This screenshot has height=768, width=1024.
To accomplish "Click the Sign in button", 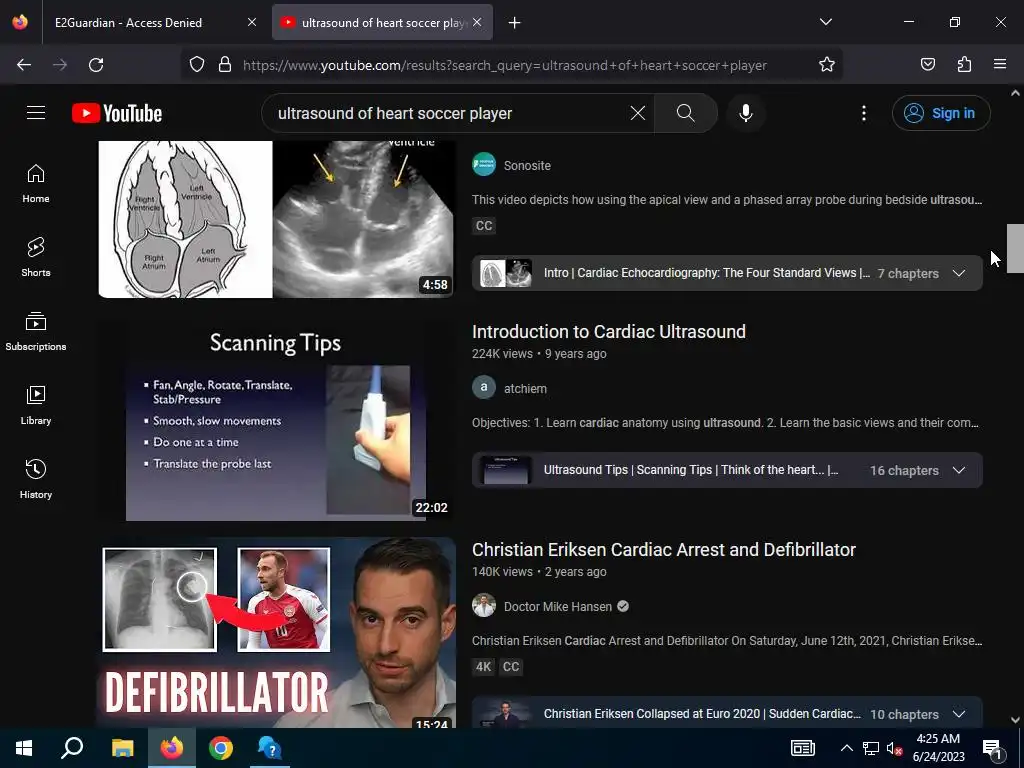I will point(941,113).
